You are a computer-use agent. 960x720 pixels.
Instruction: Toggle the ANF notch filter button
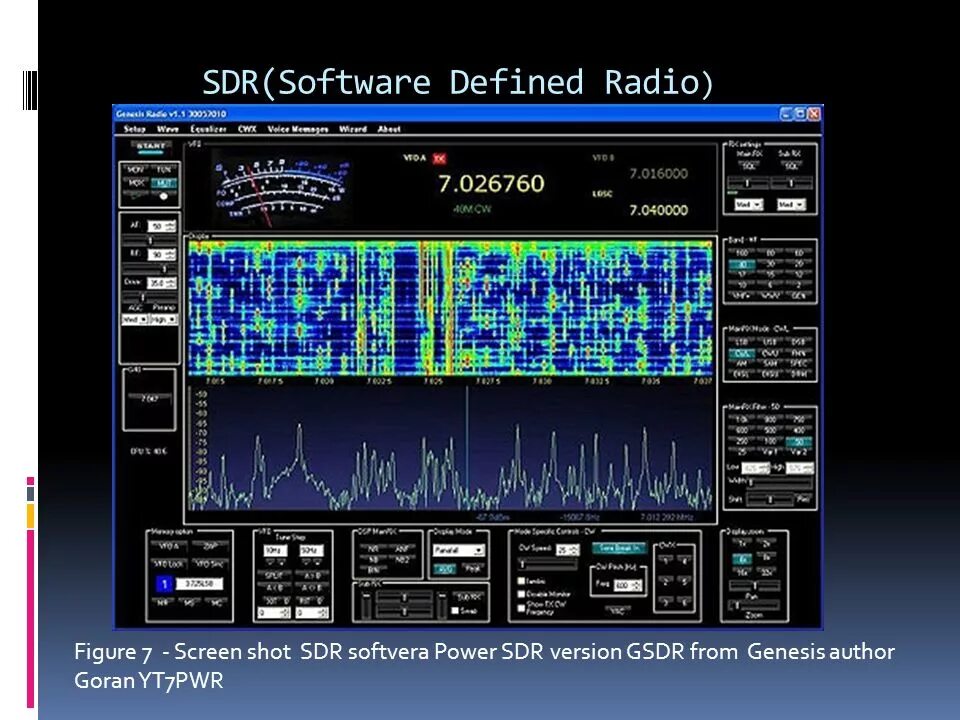[402, 549]
